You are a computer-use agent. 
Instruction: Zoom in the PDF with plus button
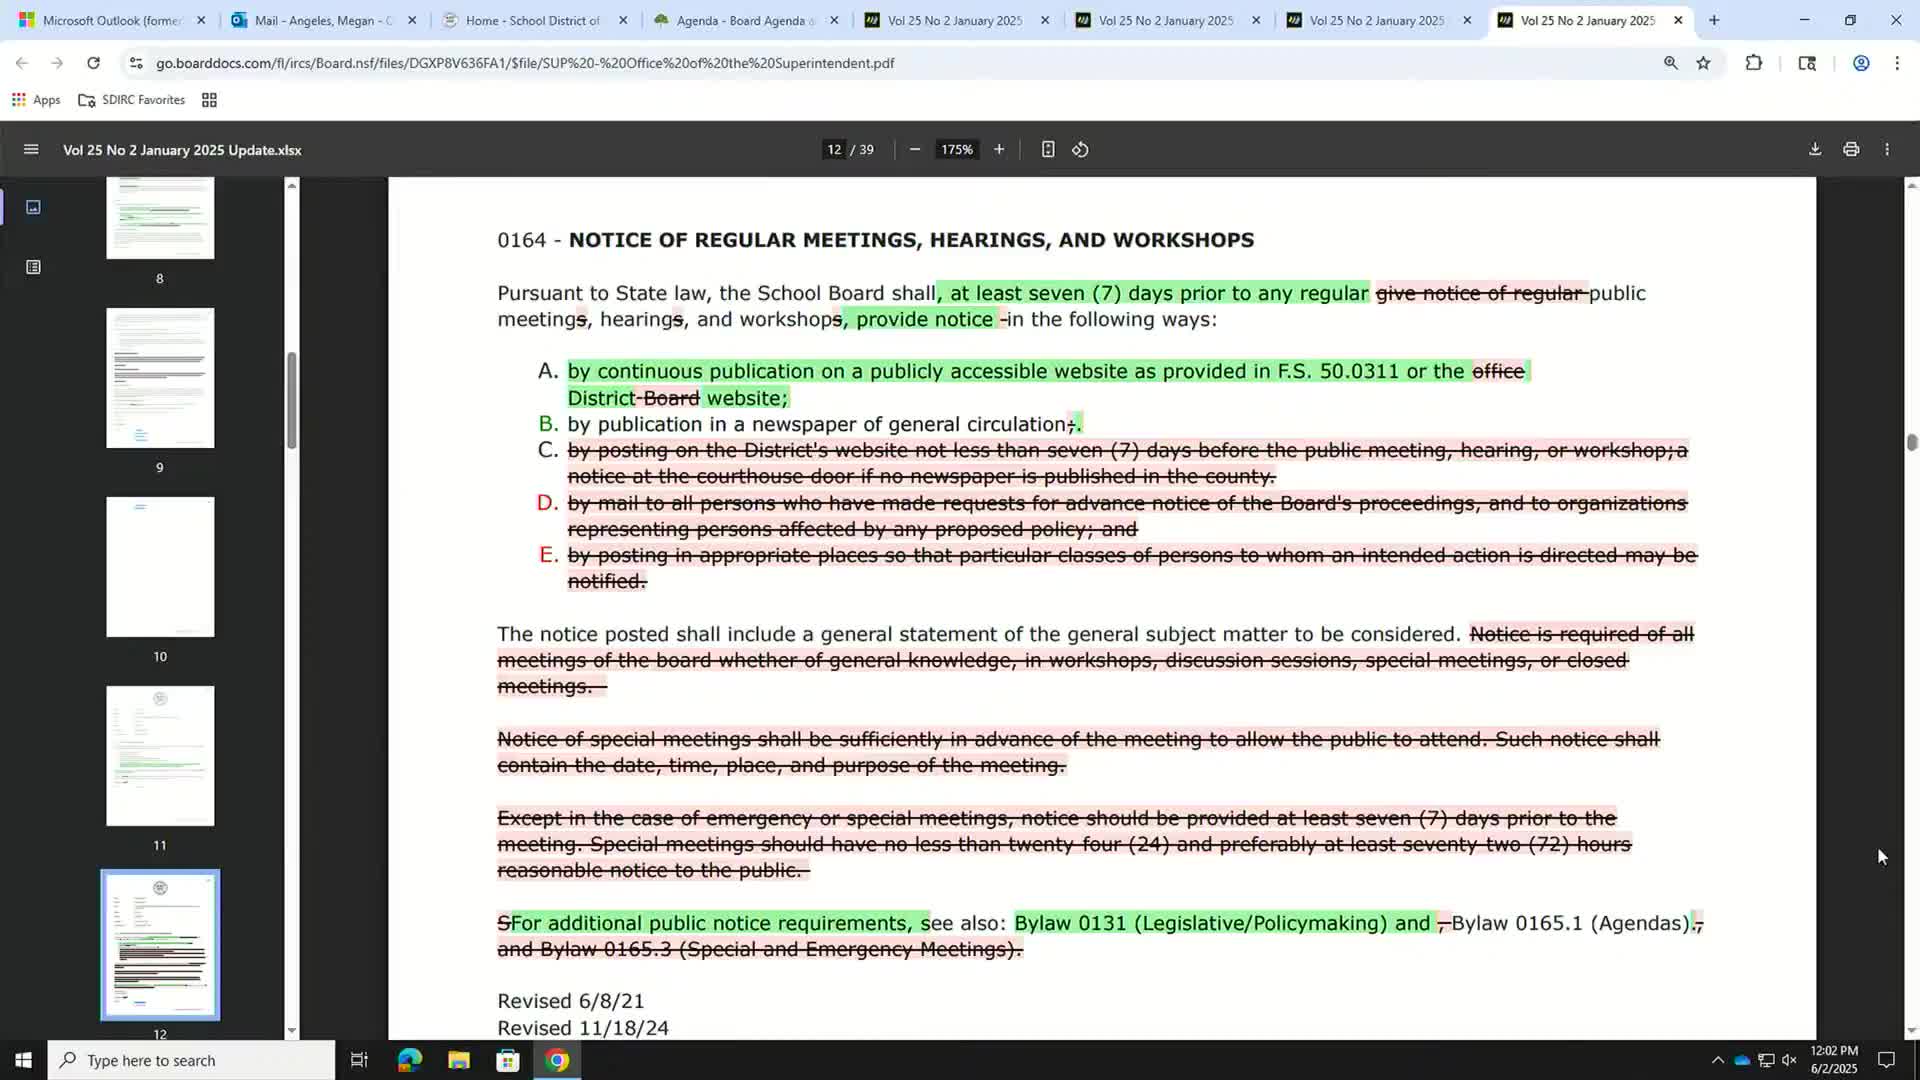[998, 150]
